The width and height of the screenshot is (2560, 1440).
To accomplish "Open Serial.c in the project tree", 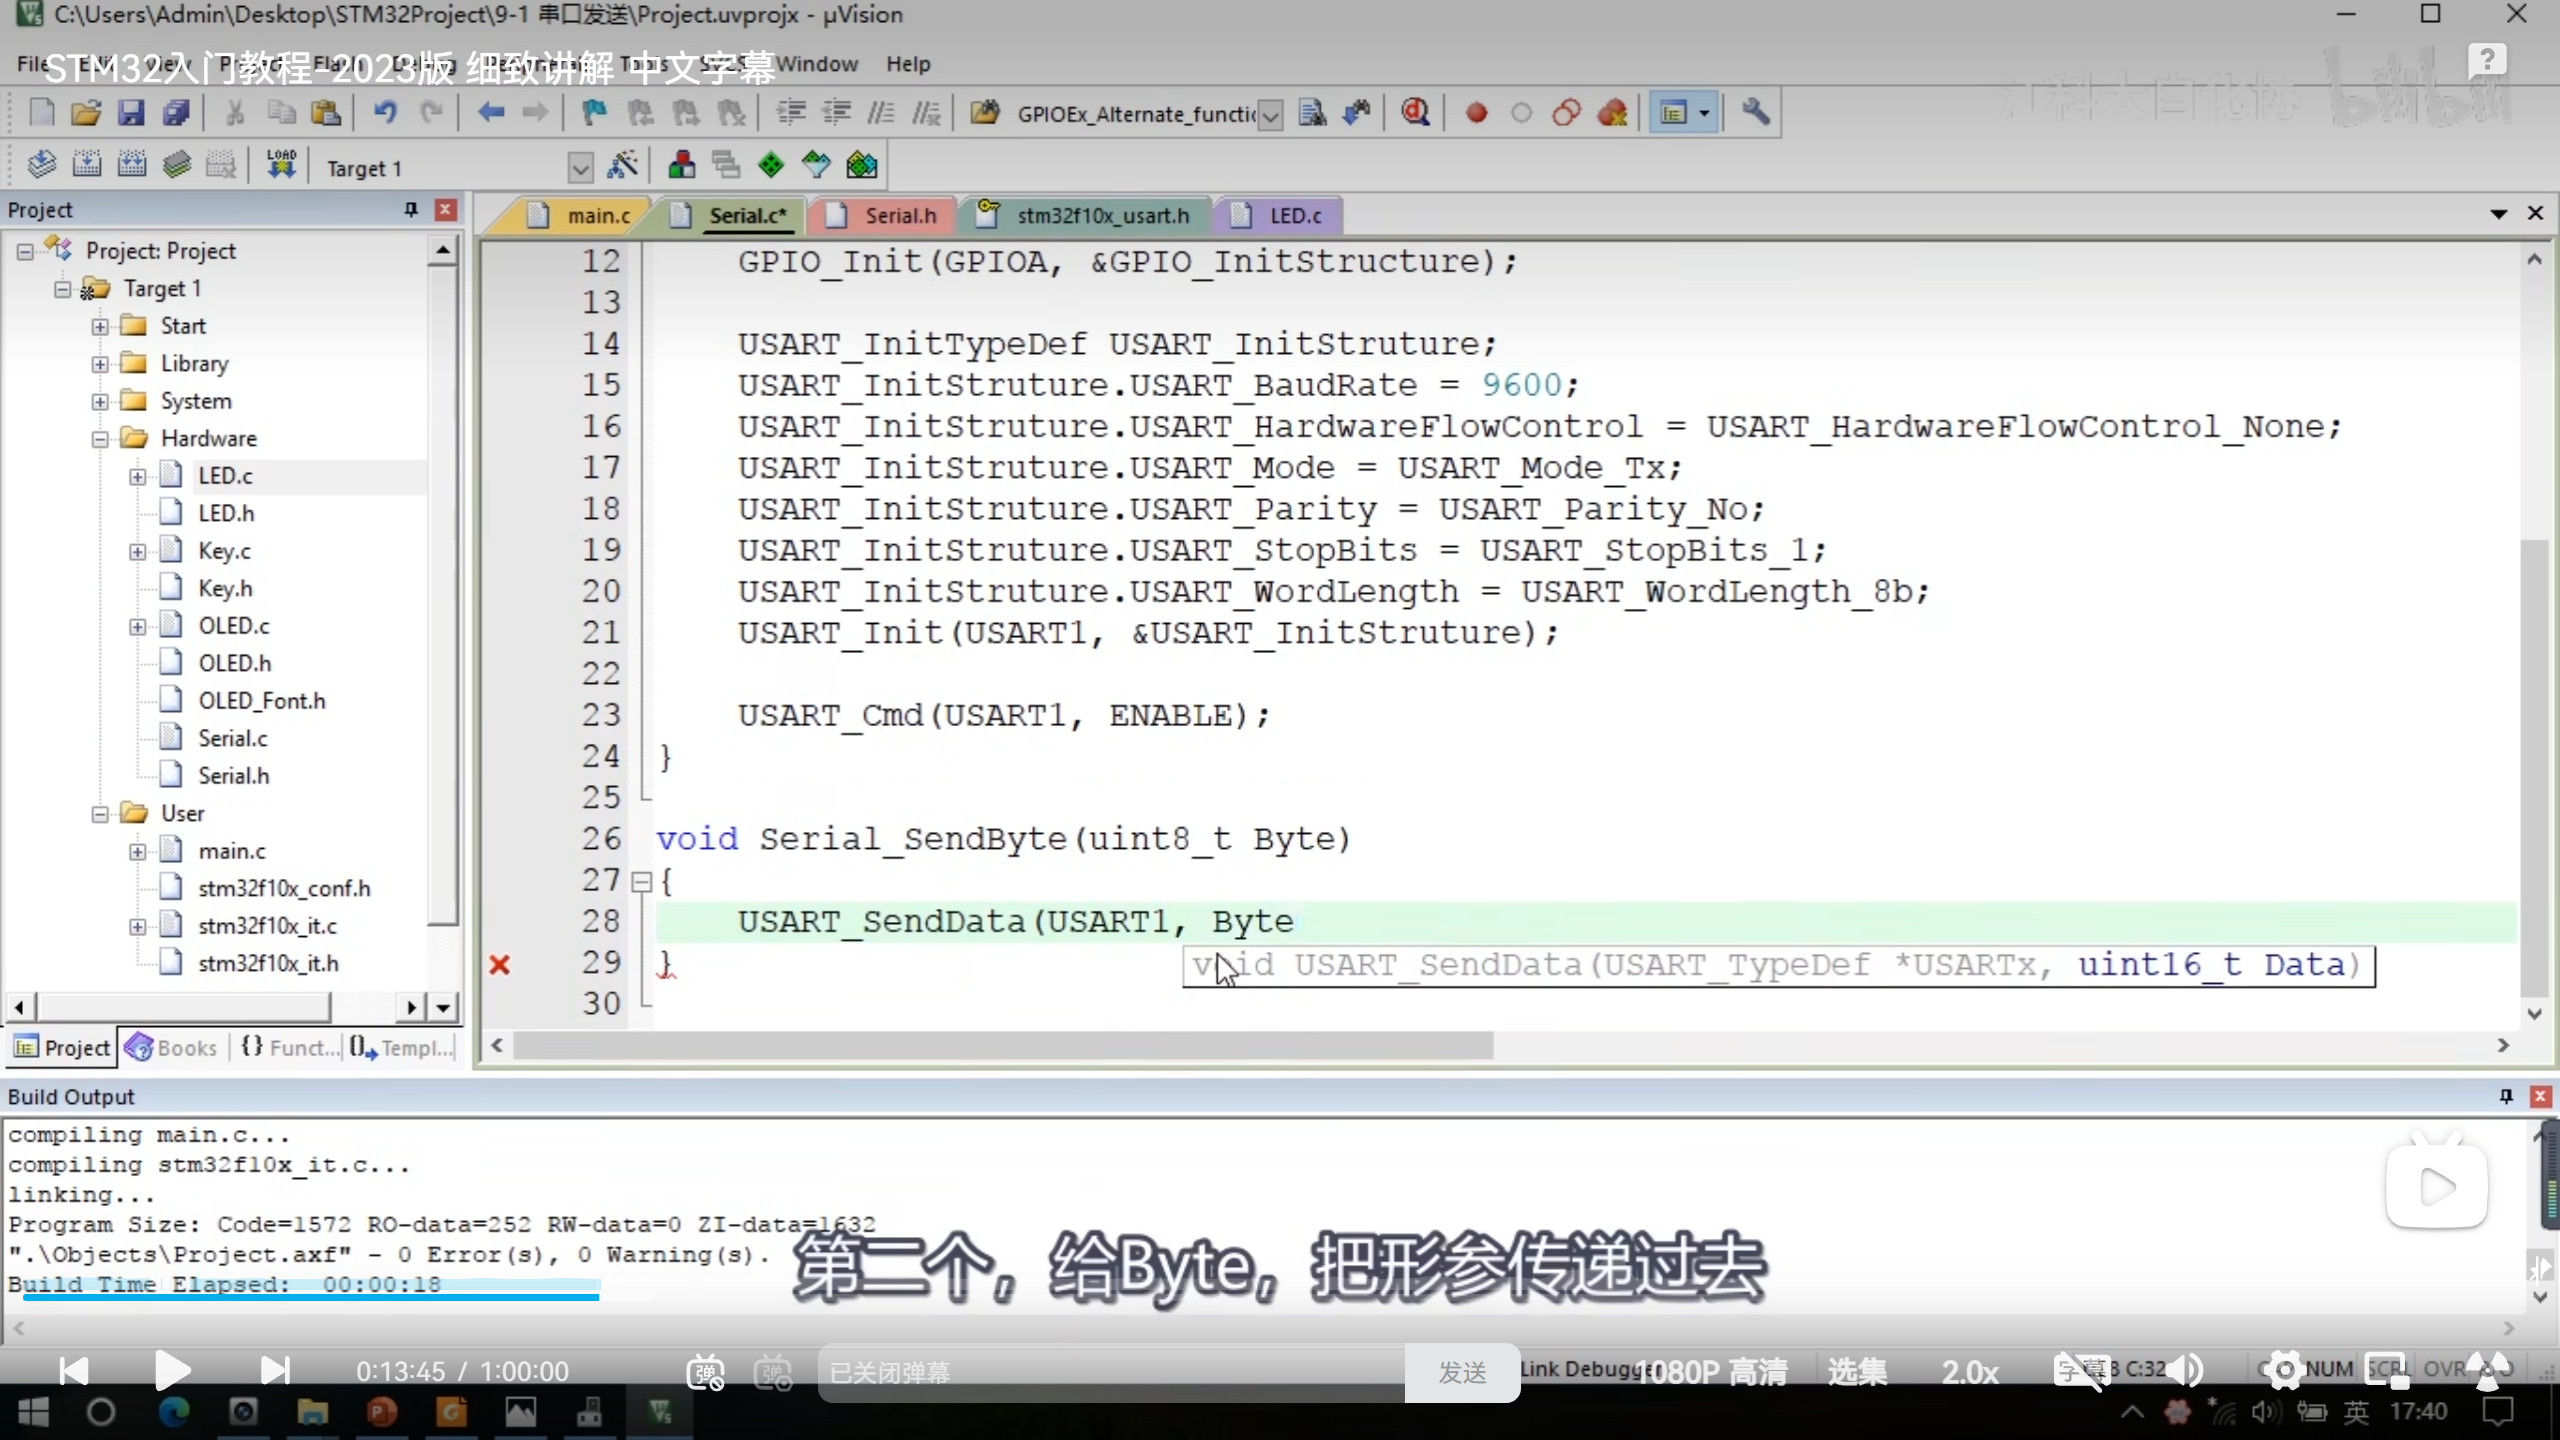I will [232, 738].
